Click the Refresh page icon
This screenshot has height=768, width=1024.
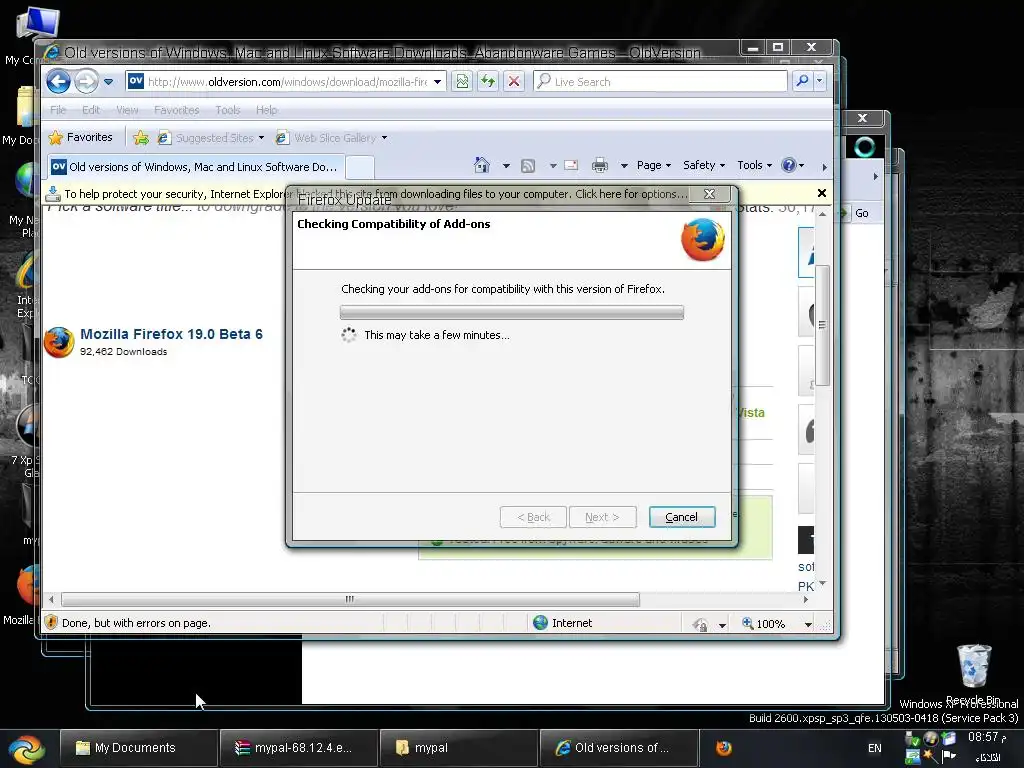488,82
